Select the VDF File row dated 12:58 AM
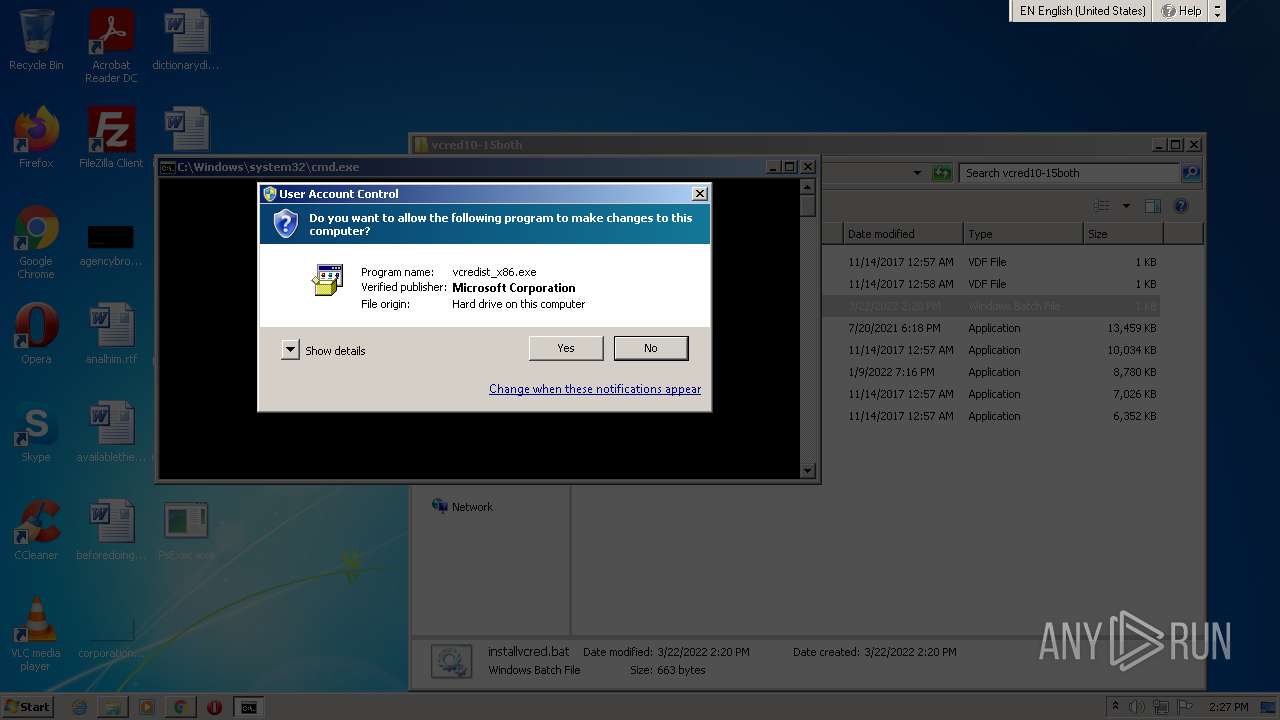The height and width of the screenshot is (720, 1280). point(990,284)
